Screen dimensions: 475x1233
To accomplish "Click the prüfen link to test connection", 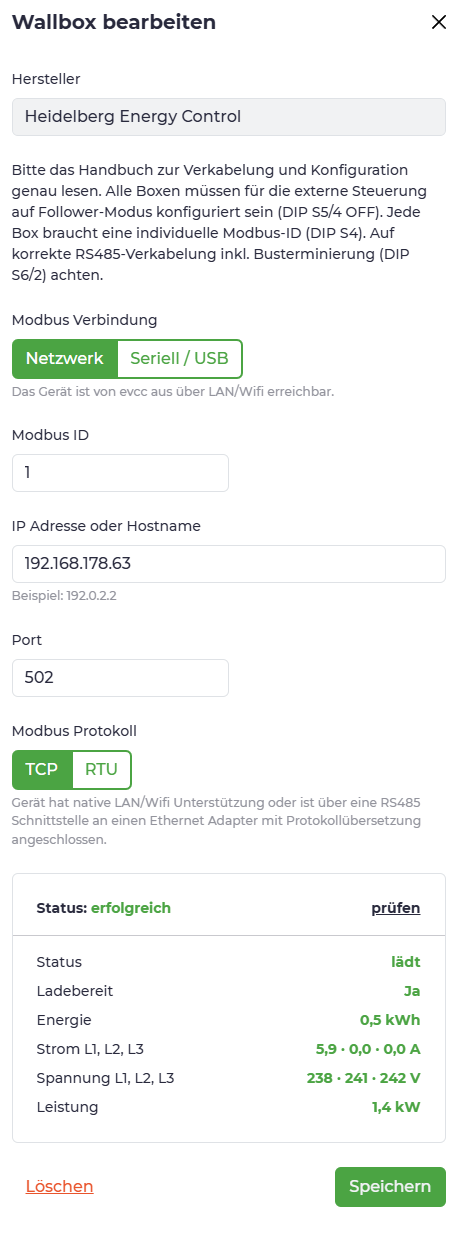I will coord(396,908).
